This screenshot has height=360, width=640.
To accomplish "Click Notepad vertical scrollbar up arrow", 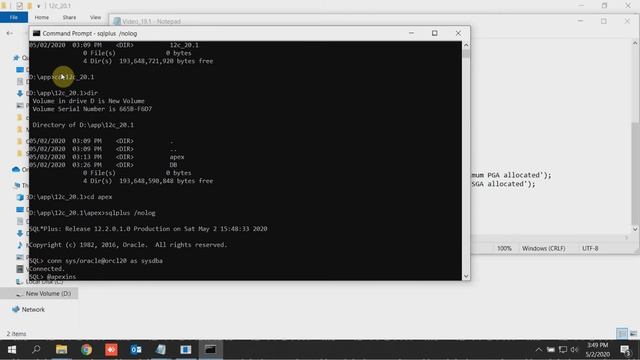I will point(635,42).
